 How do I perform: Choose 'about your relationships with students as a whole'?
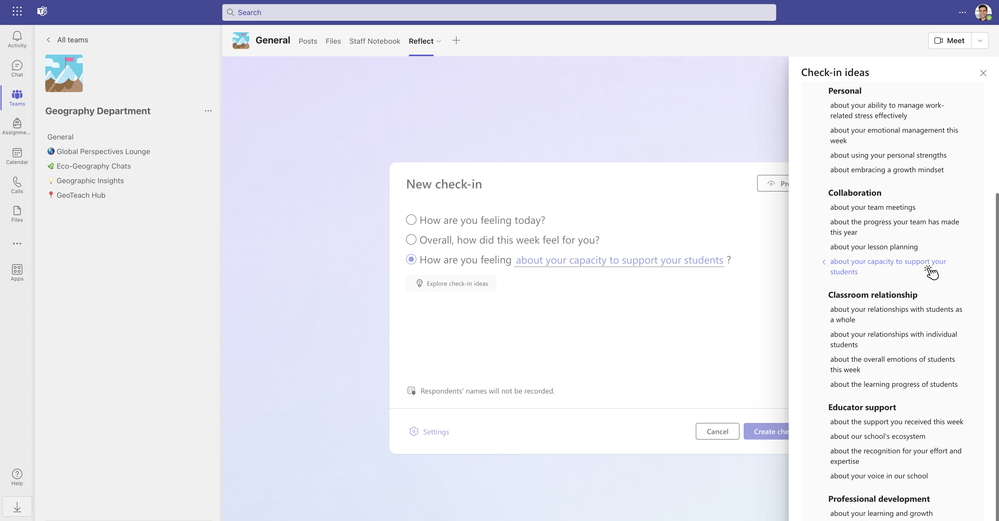[896, 314]
